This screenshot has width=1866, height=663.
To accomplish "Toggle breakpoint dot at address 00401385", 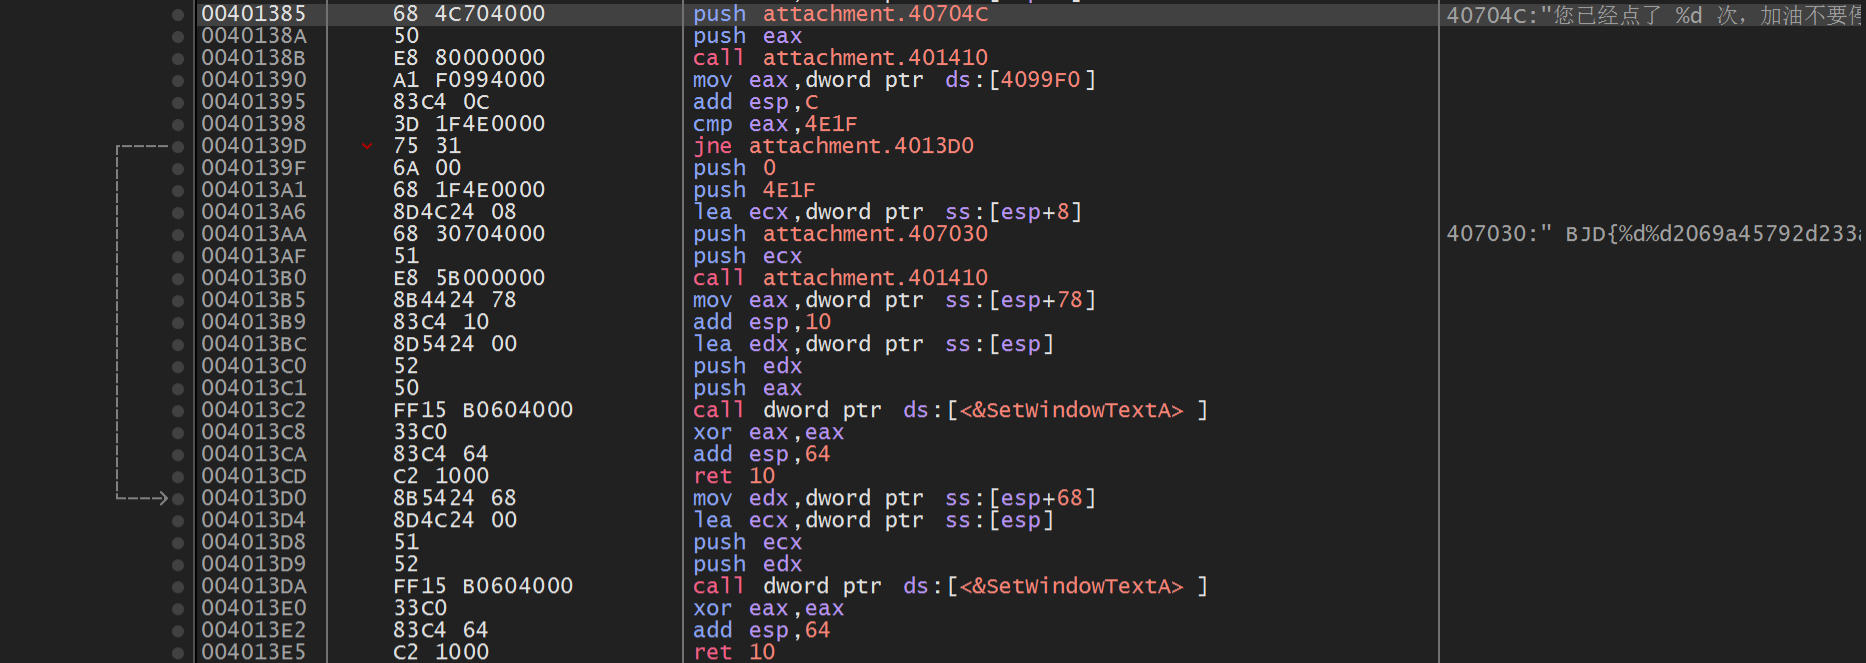I will (178, 14).
